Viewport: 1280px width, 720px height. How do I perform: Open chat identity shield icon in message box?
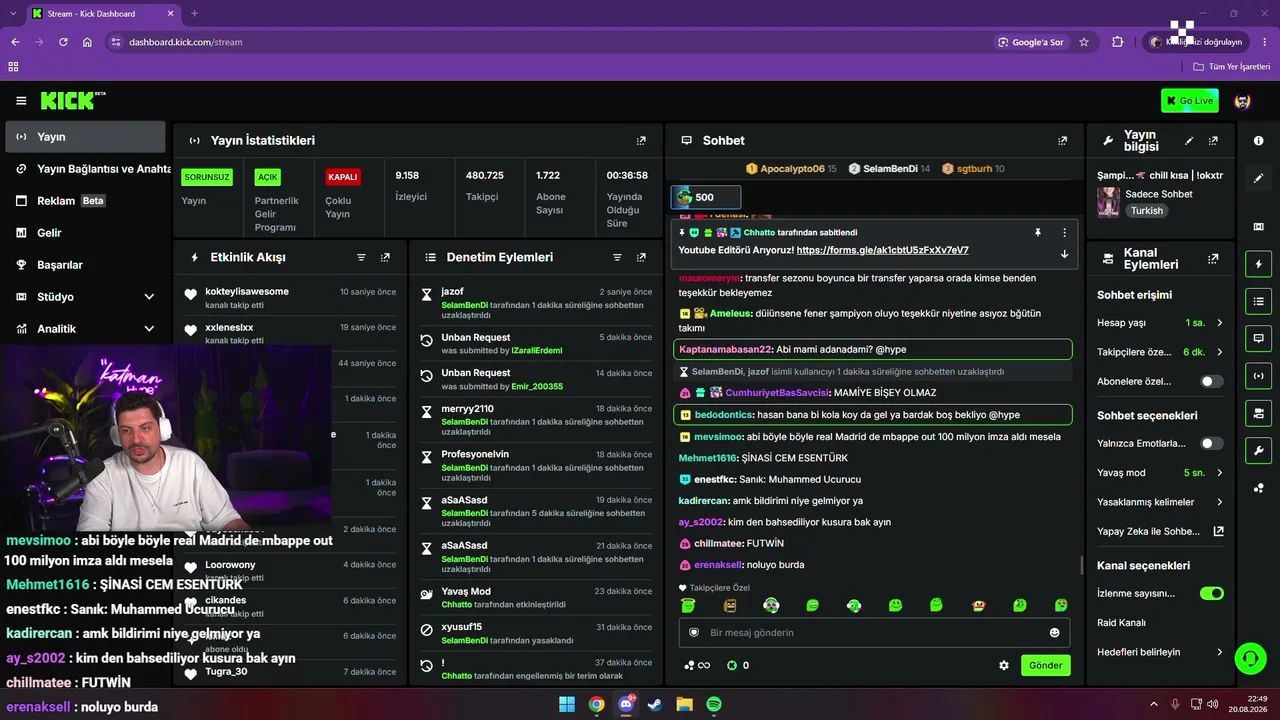click(x=694, y=632)
